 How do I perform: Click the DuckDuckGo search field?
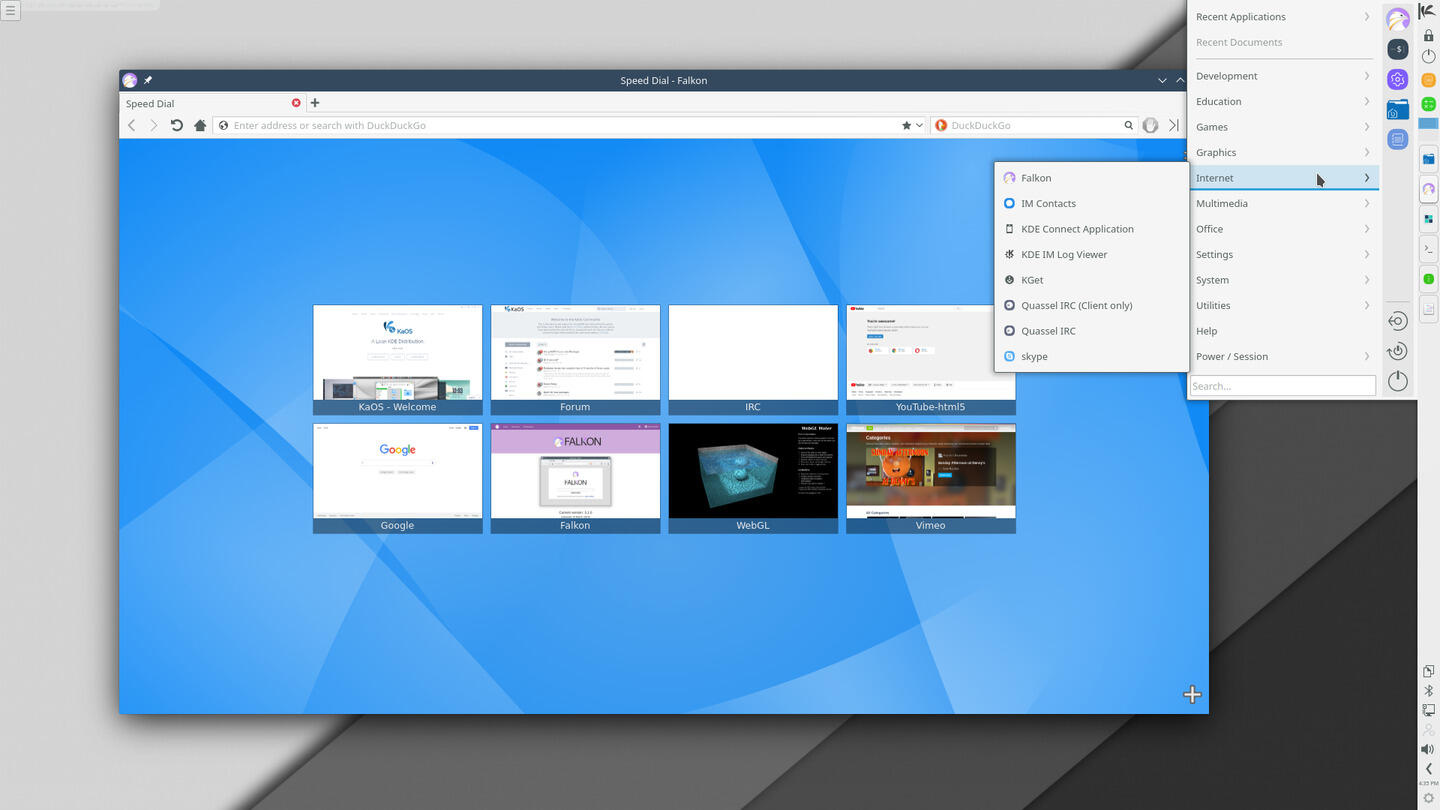pyautogui.click(x=1035, y=125)
